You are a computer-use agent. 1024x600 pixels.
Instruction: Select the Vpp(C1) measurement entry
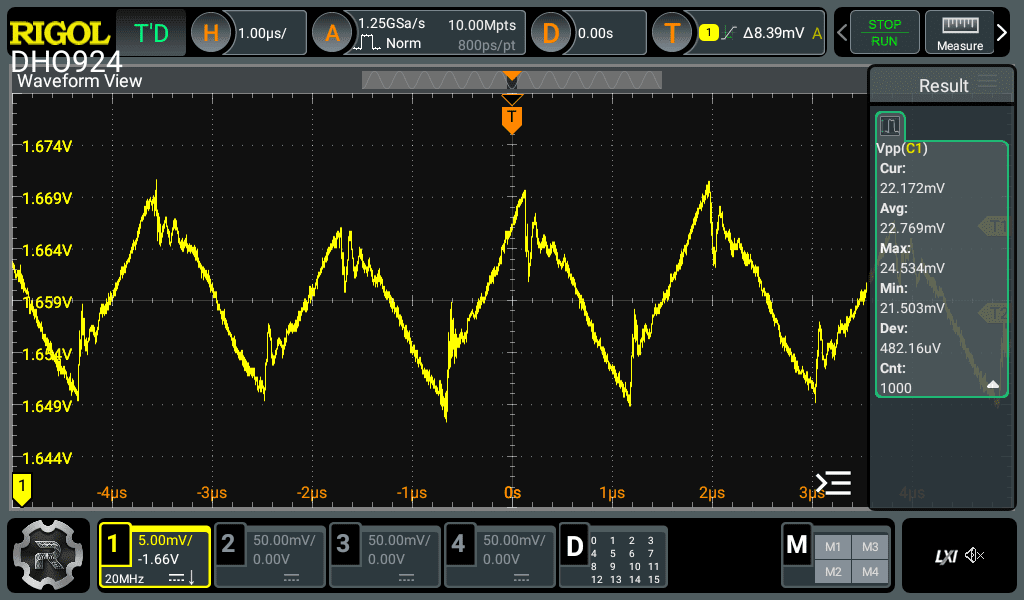pyautogui.click(x=901, y=148)
